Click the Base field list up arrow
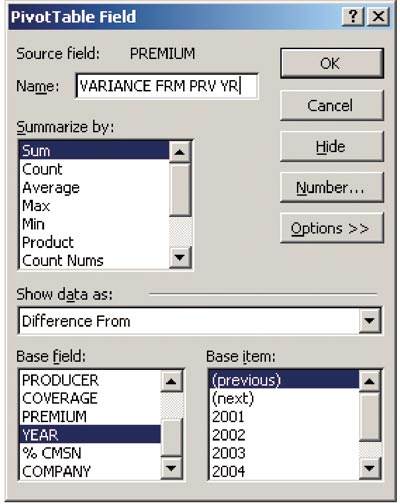 coord(171,381)
